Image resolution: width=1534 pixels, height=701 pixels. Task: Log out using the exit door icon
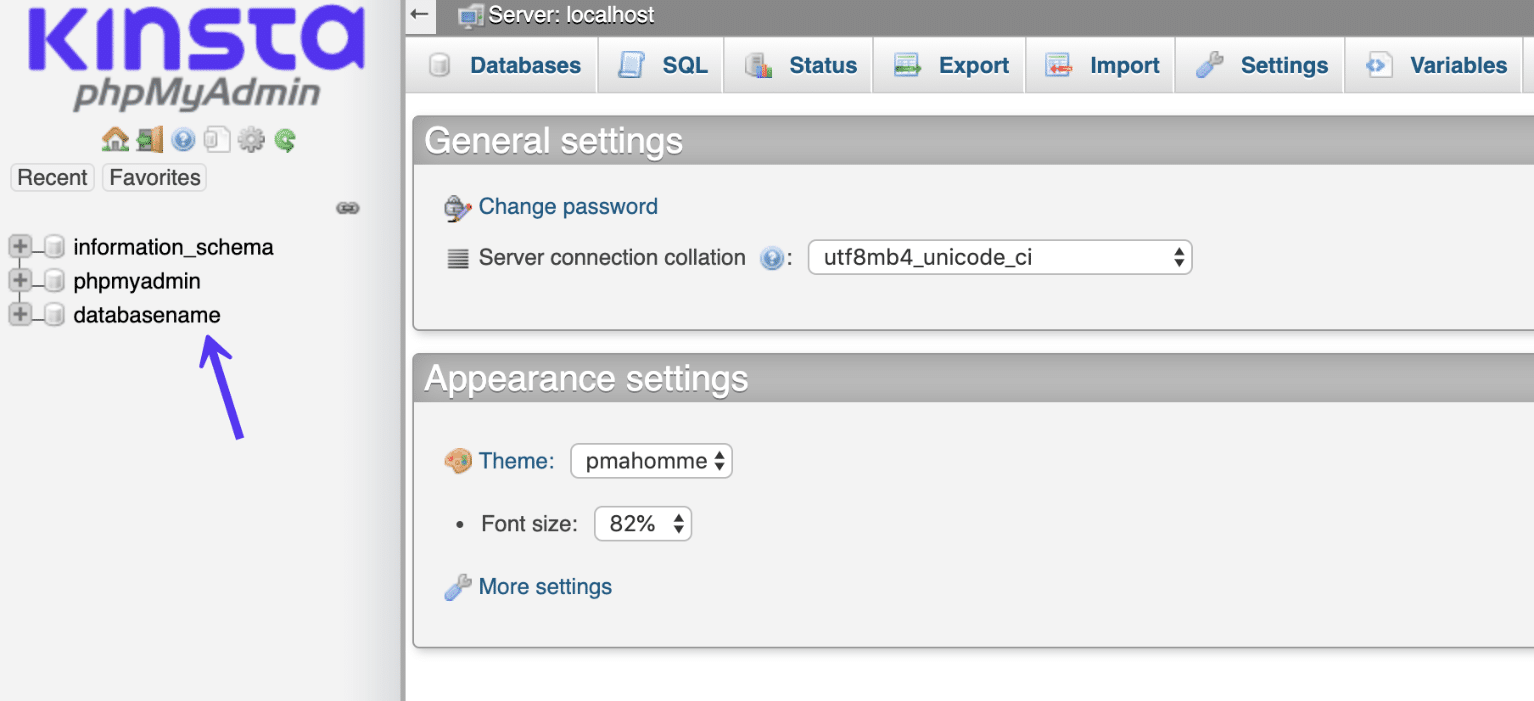tap(149, 139)
